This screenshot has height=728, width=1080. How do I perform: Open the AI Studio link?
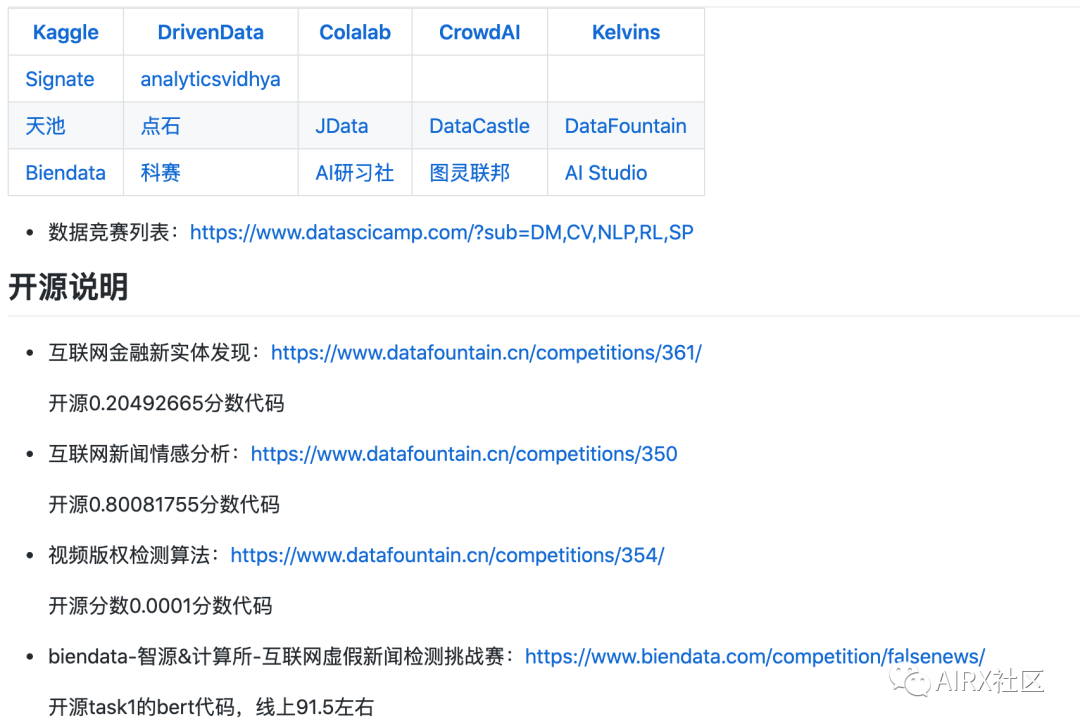[606, 173]
